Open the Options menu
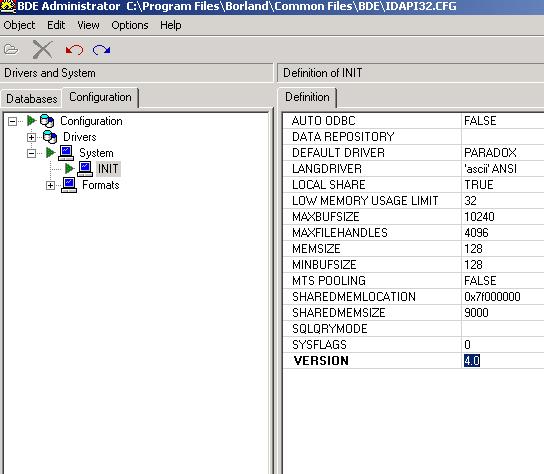 (x=130, y=25)
